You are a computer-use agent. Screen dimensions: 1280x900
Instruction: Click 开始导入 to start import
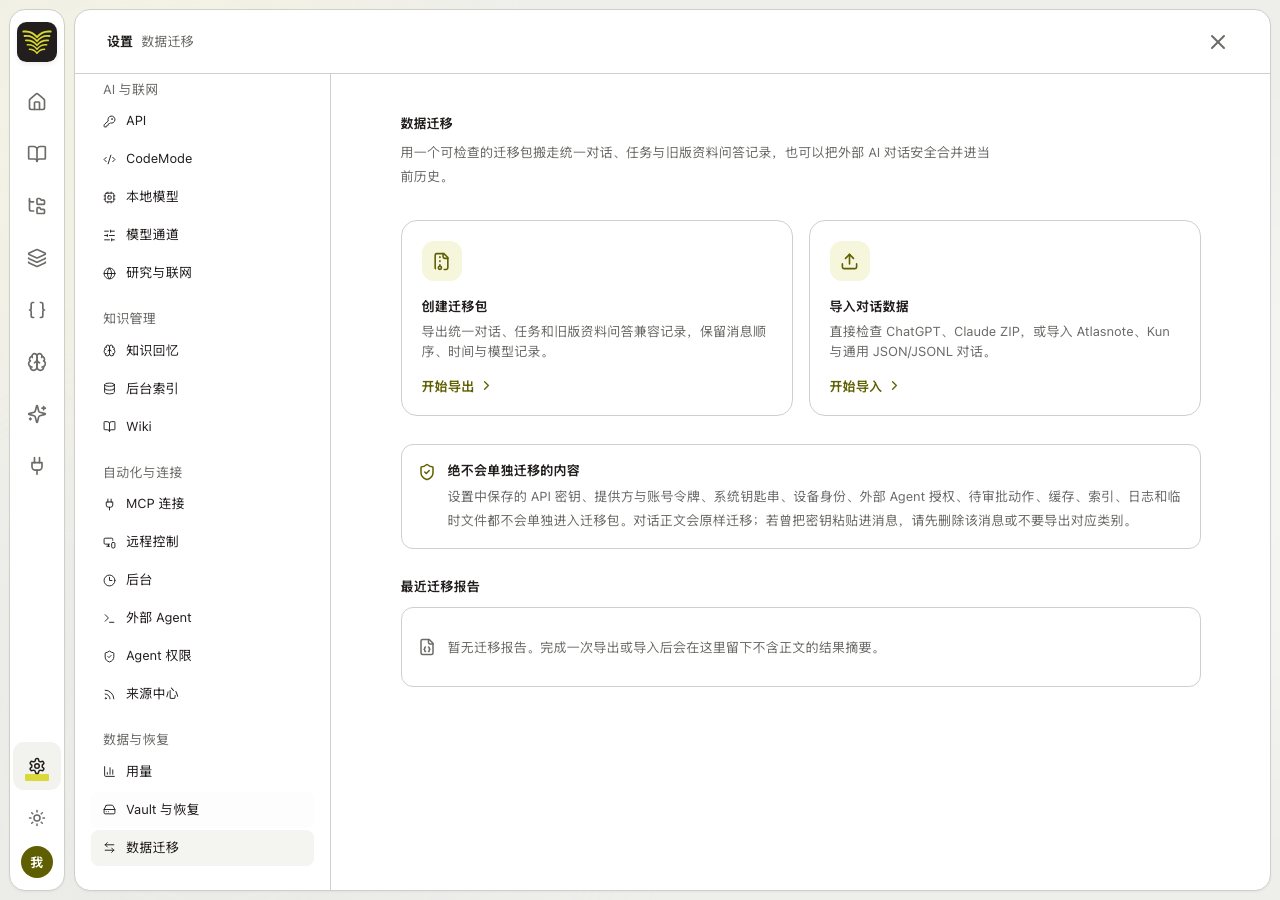tap(864, 386)
